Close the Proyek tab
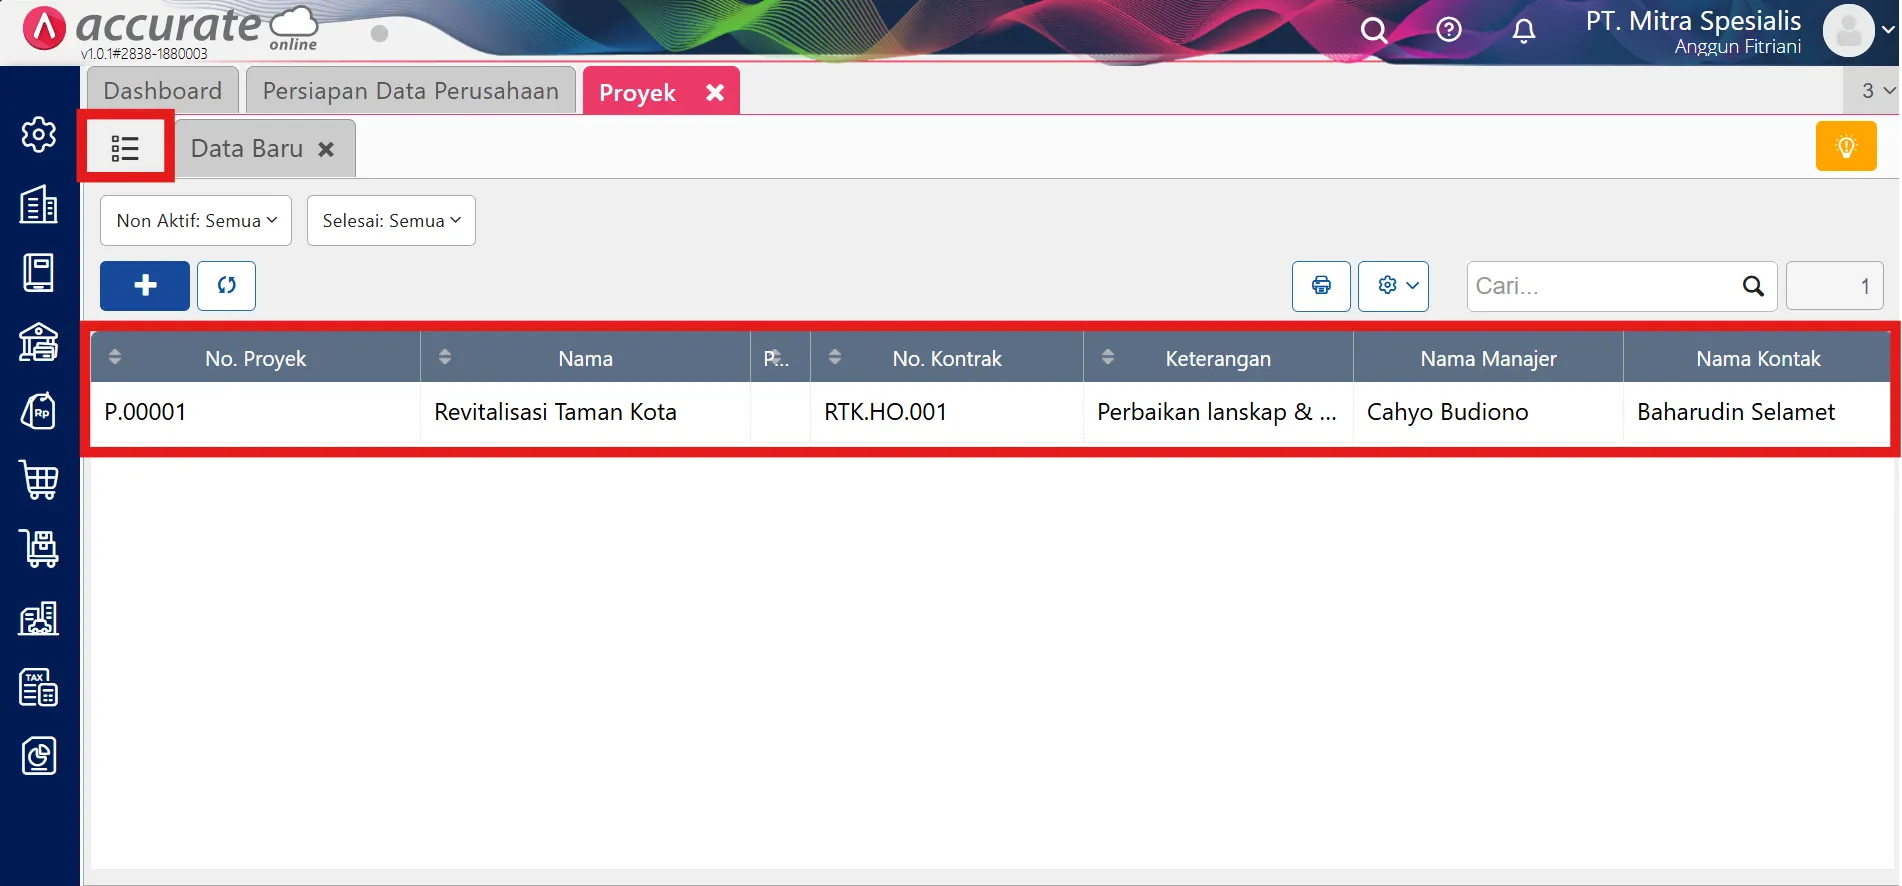This screenshot has width=1902, height=886. [715, 92]
